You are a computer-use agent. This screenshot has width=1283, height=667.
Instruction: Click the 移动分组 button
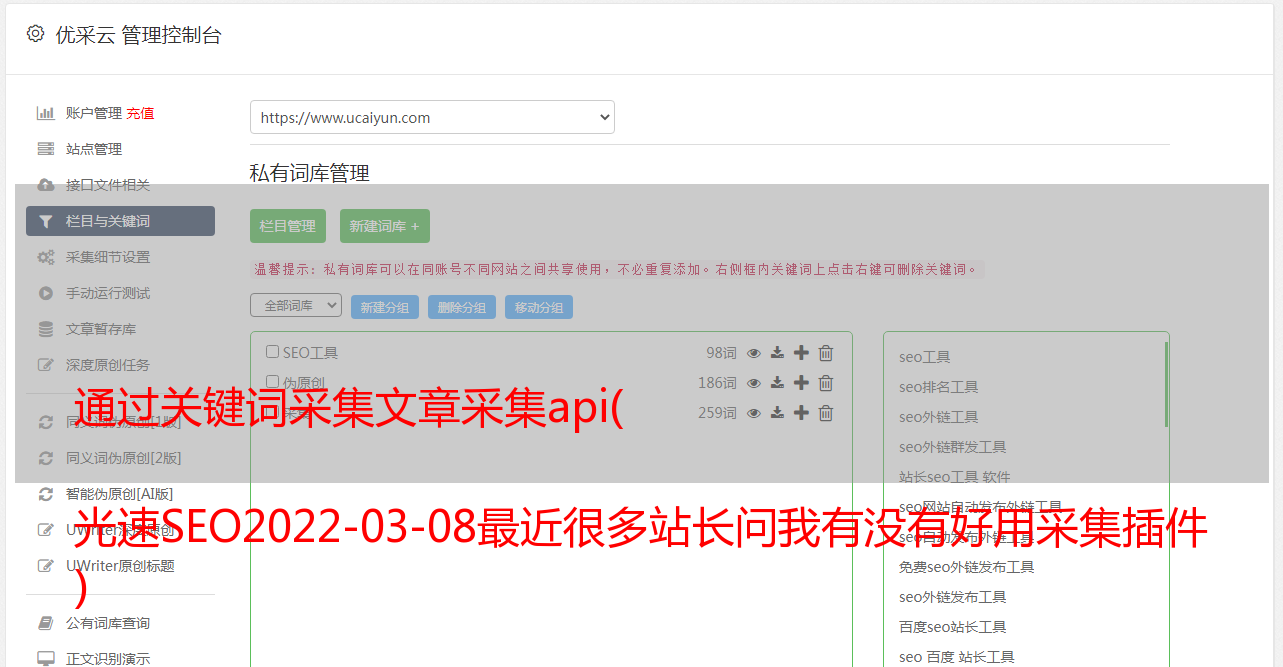(x=539, y=308)
